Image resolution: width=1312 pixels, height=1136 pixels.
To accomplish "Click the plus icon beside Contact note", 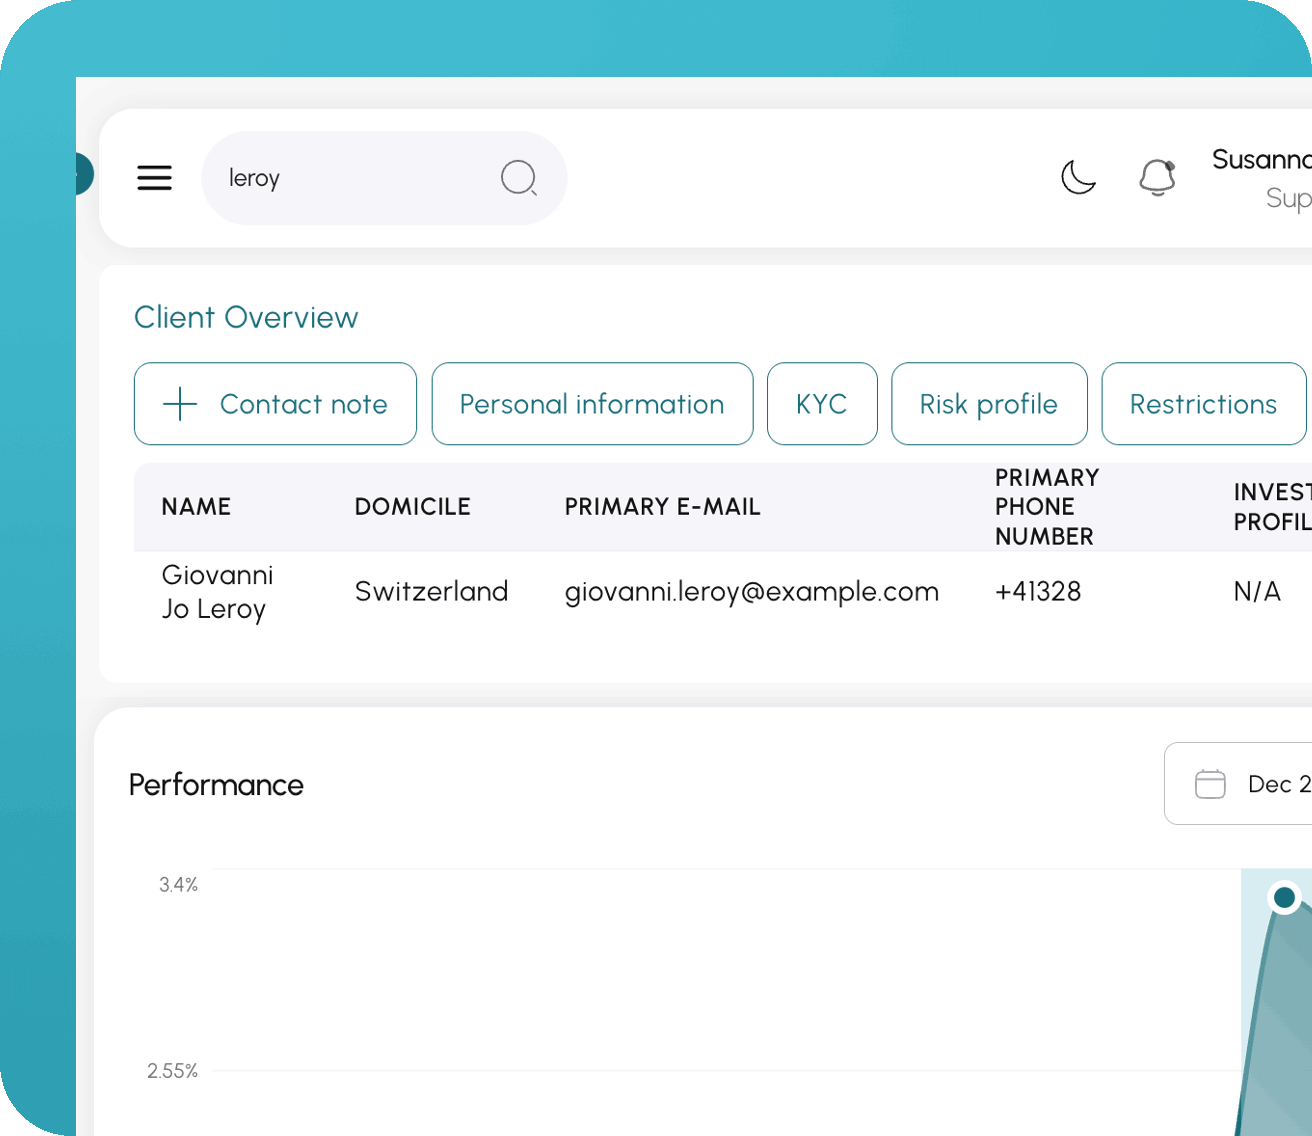I will click(x=180, y=404).
